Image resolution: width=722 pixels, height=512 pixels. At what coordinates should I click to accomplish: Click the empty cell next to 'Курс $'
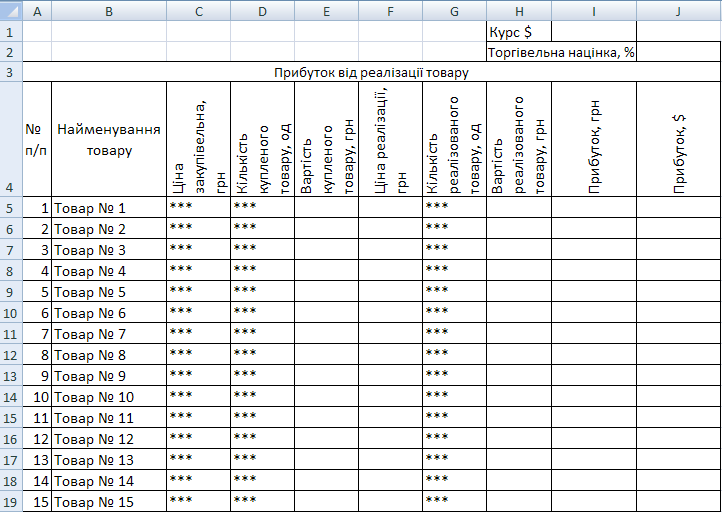(594, 31)
